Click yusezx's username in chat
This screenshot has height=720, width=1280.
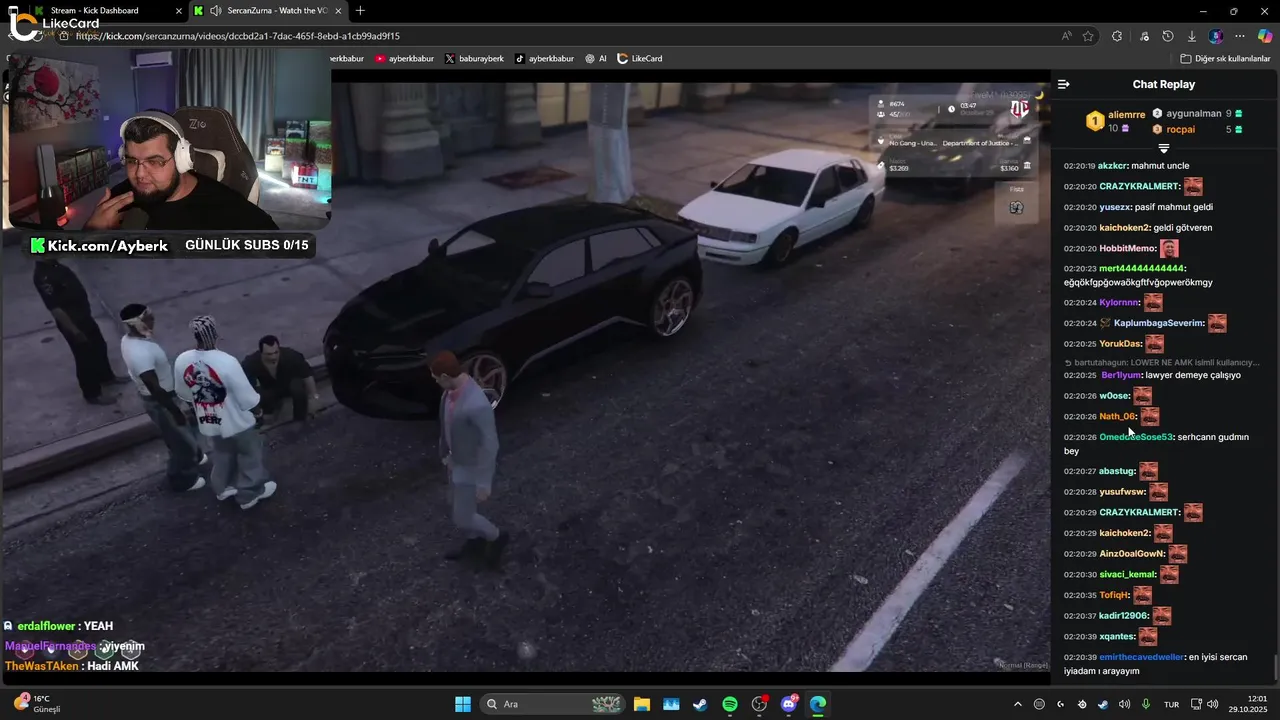[x=1115, y=207]
